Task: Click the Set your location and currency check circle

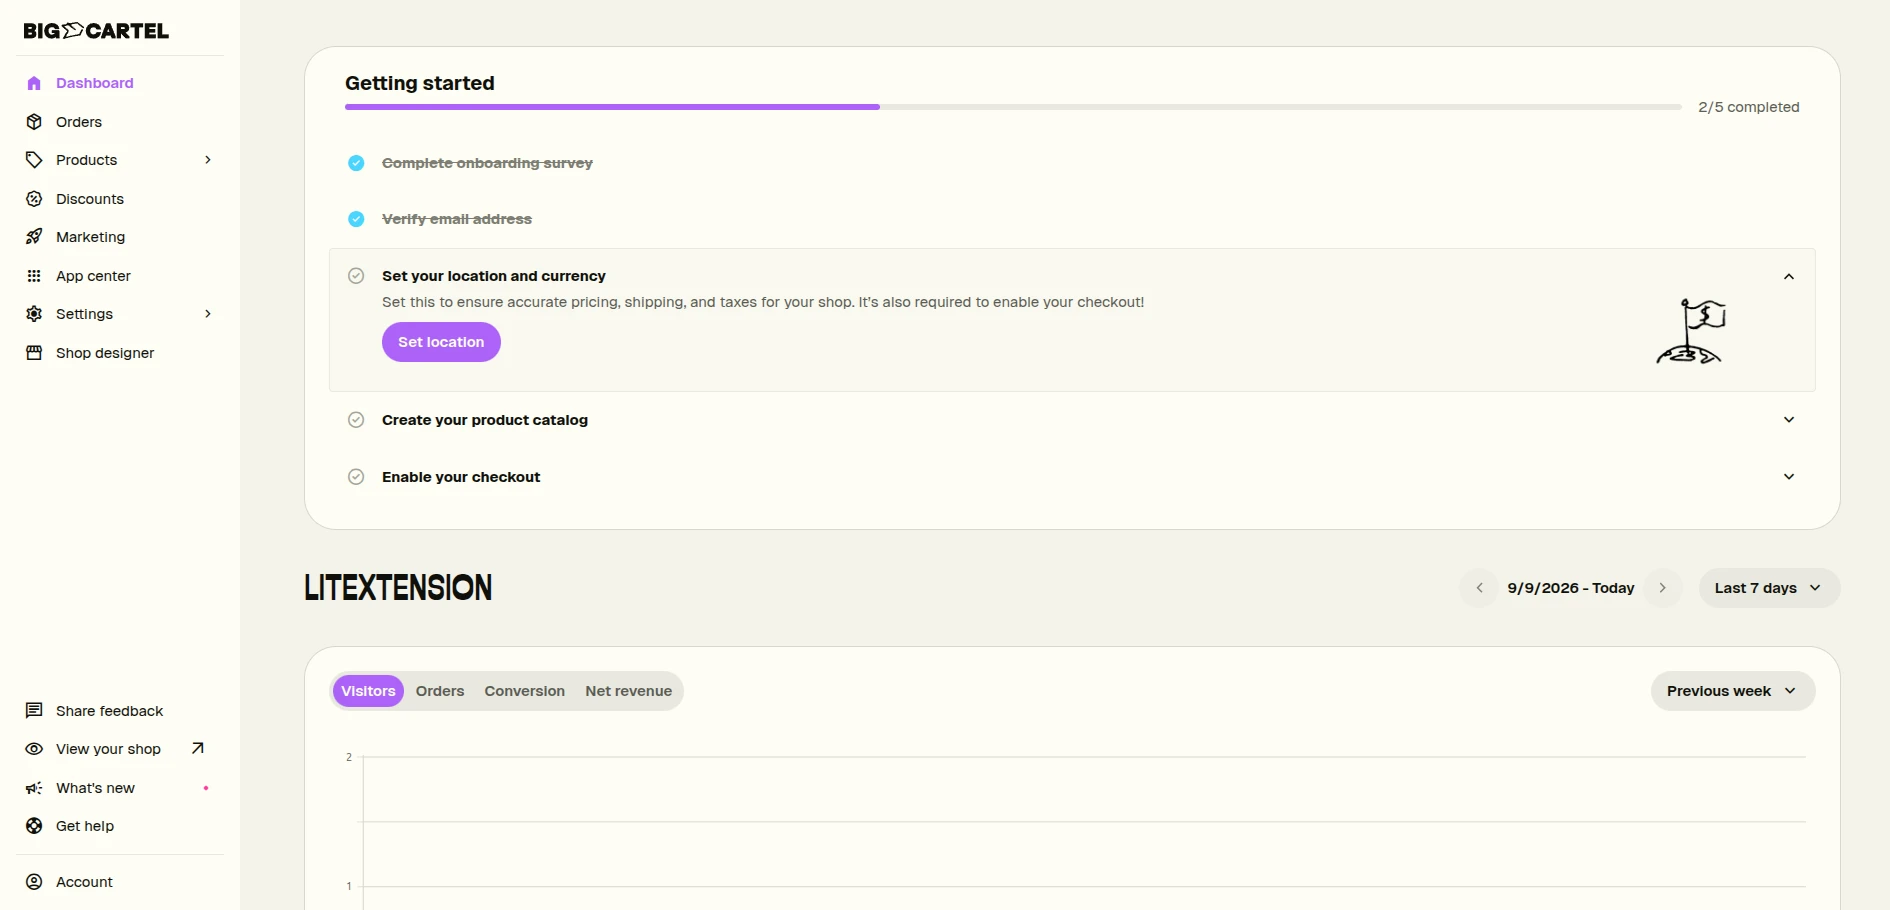Action: click(356, 276)
